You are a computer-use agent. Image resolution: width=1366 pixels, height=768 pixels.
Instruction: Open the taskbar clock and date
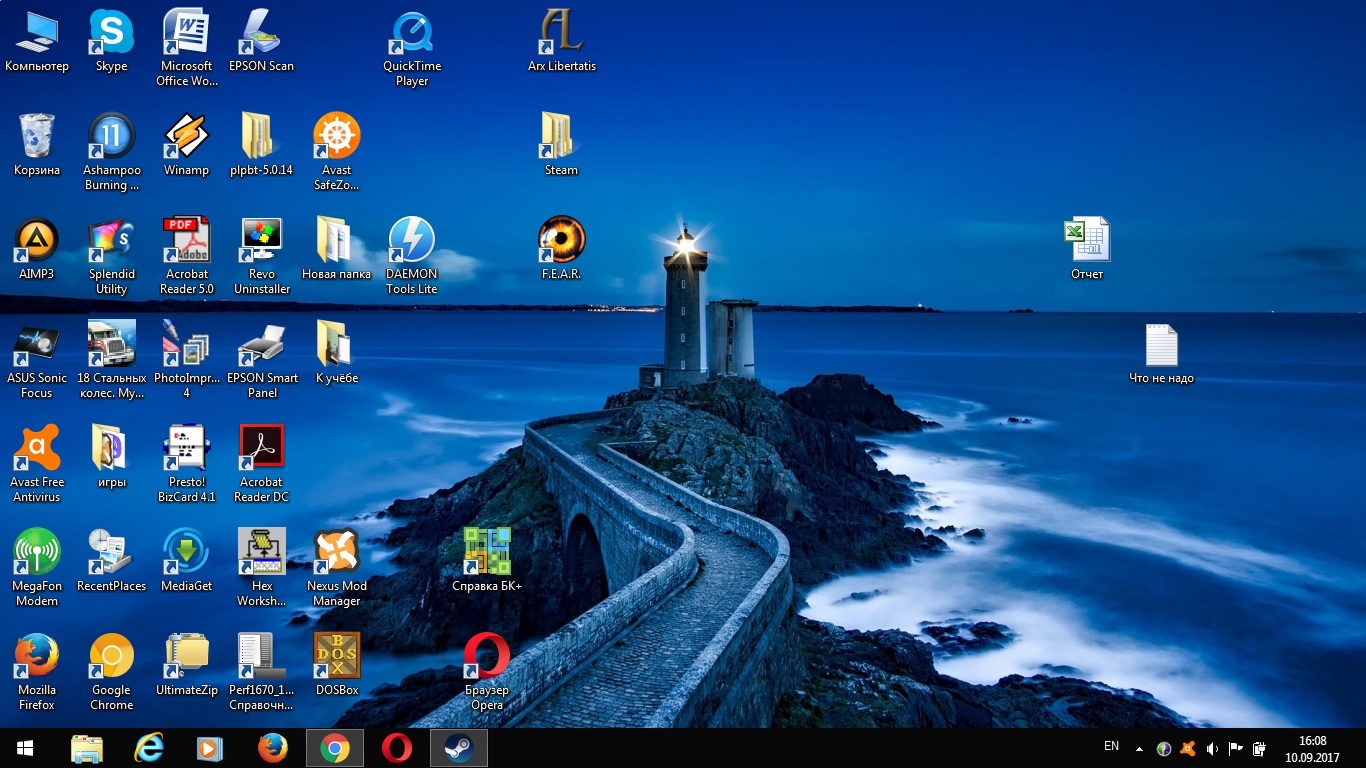point(1312,748)
